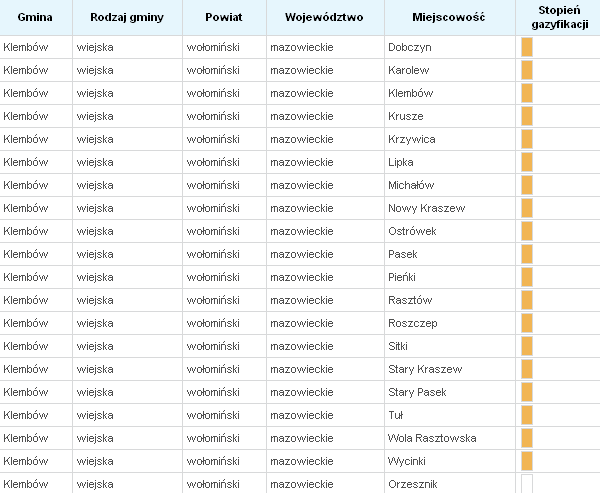Click orange gasification bar in Pasek row
The width and height of the screenshot is (600, 493).
pos(527,254)
